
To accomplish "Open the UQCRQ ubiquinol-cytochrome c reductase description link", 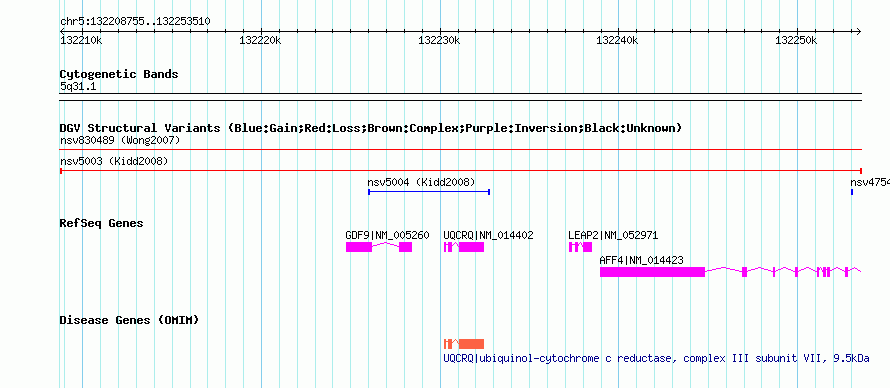I will [x=656, y=359].
